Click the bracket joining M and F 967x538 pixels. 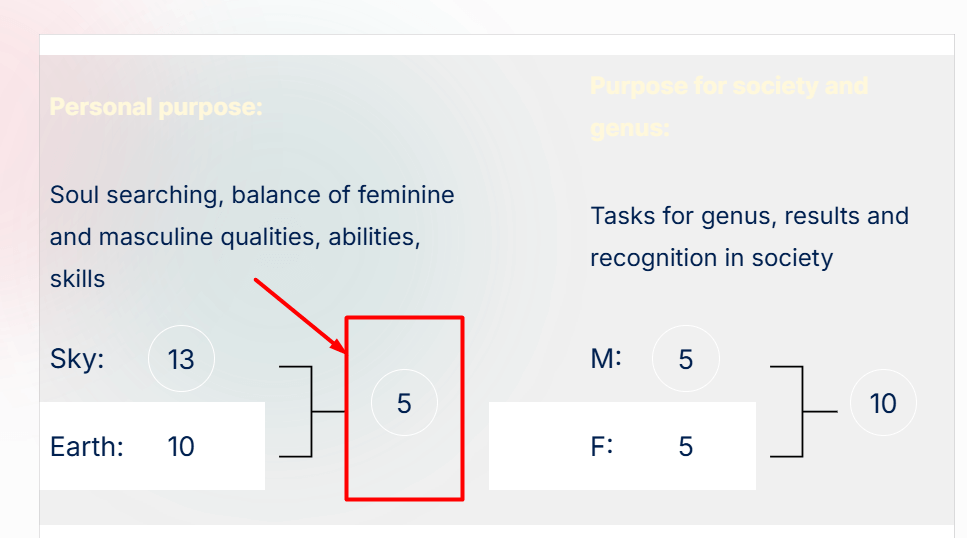click(803, 412)
